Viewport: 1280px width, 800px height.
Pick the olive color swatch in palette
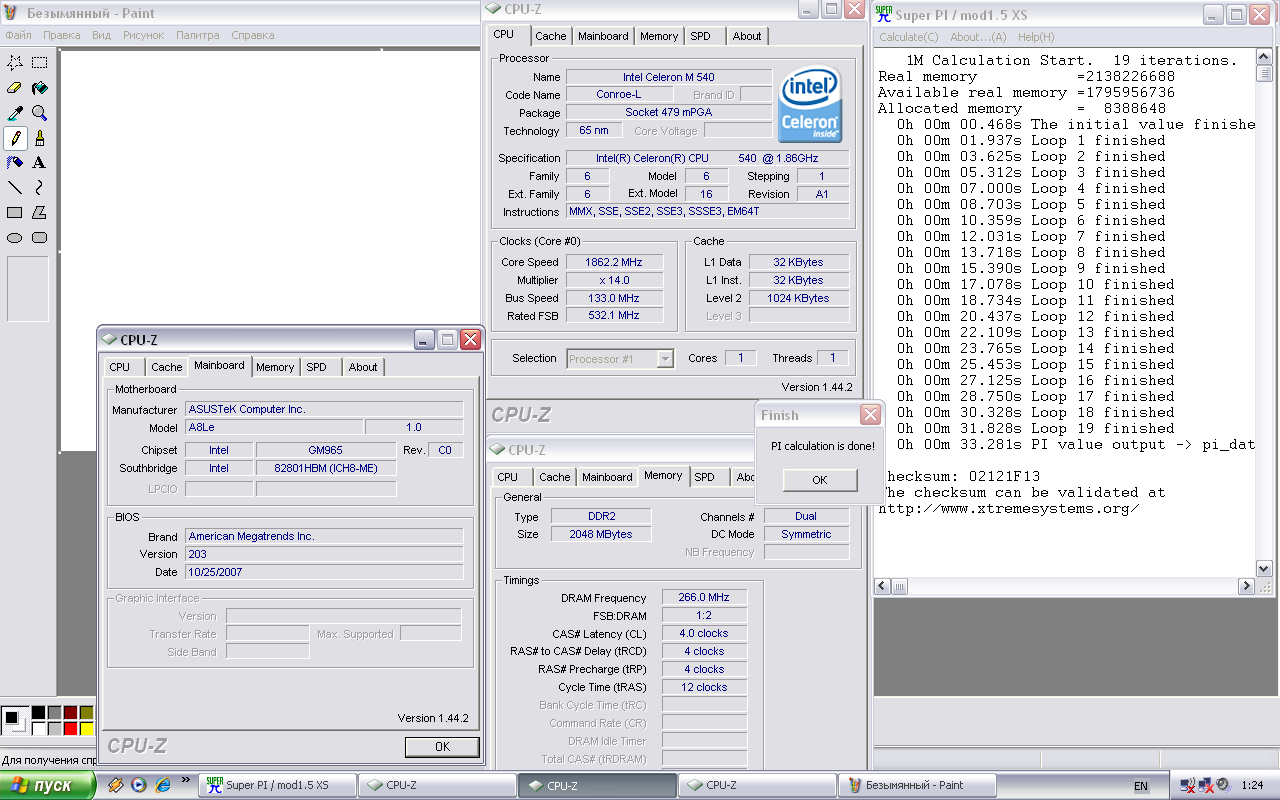(x=86, y=713)
